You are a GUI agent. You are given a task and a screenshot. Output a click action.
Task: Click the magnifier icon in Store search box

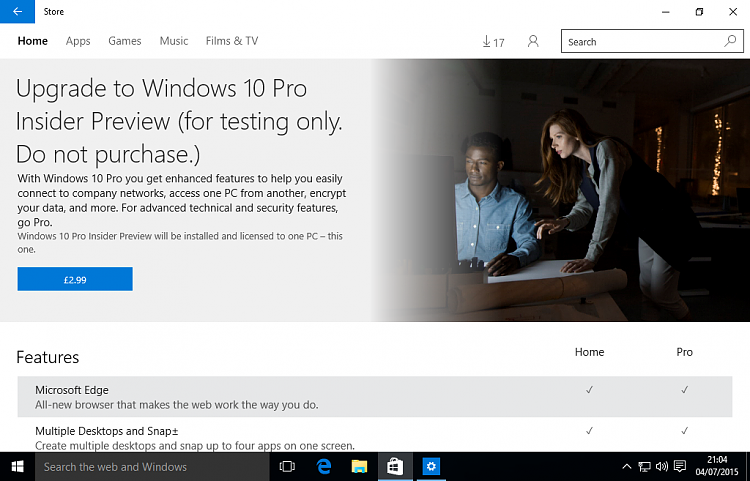[730, 42]
